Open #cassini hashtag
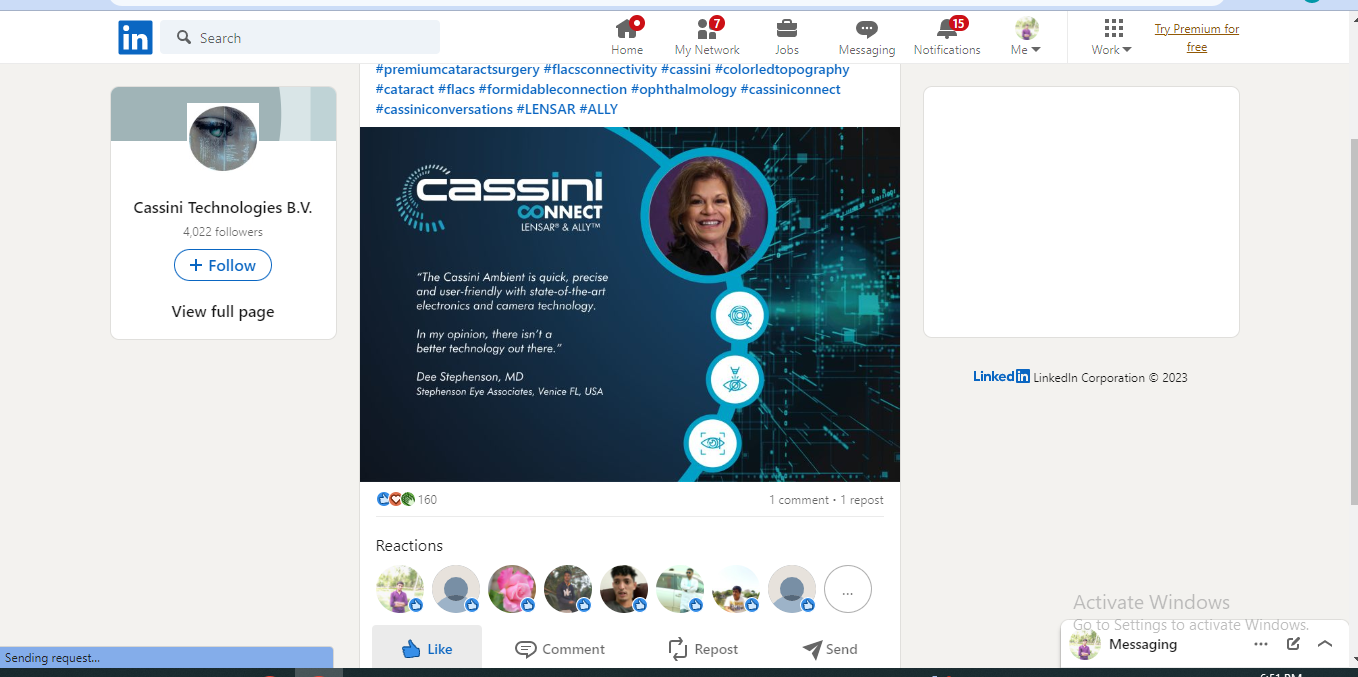Image resolution: width=1358 pixels, height=677 pixels. click(686, 69)
